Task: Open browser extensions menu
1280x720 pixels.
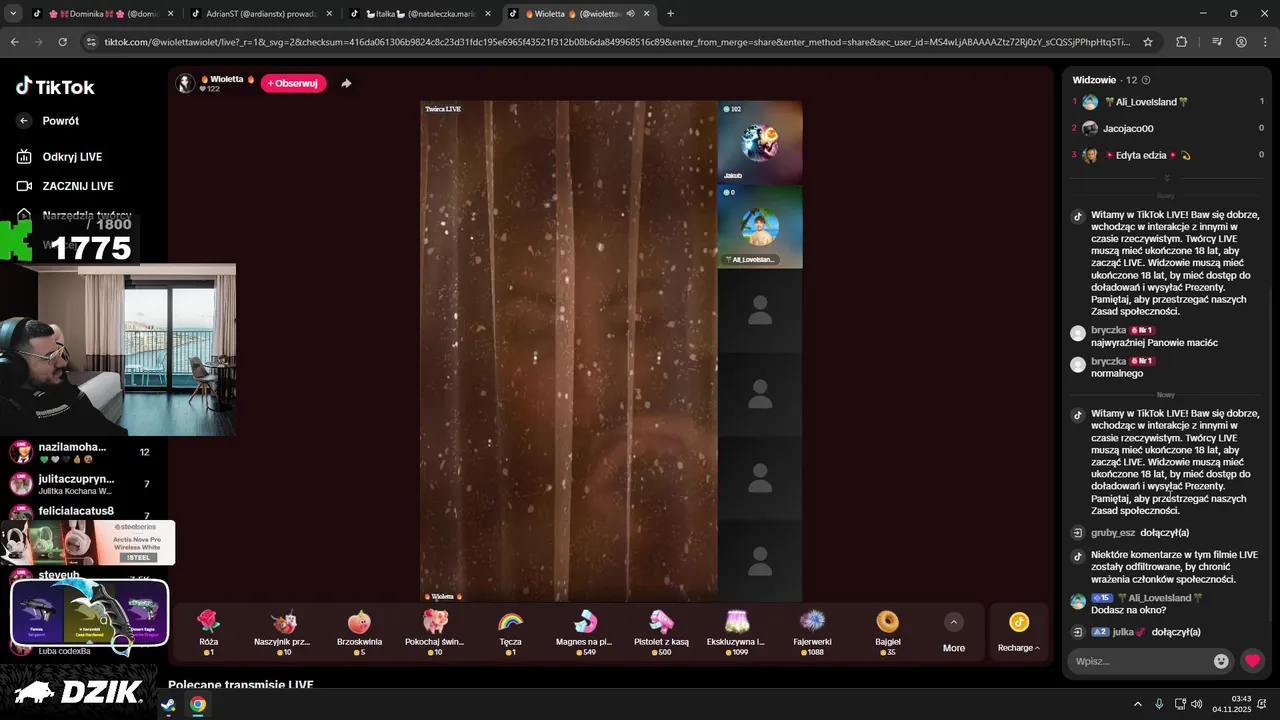Action: click(x=1182, y=42)
